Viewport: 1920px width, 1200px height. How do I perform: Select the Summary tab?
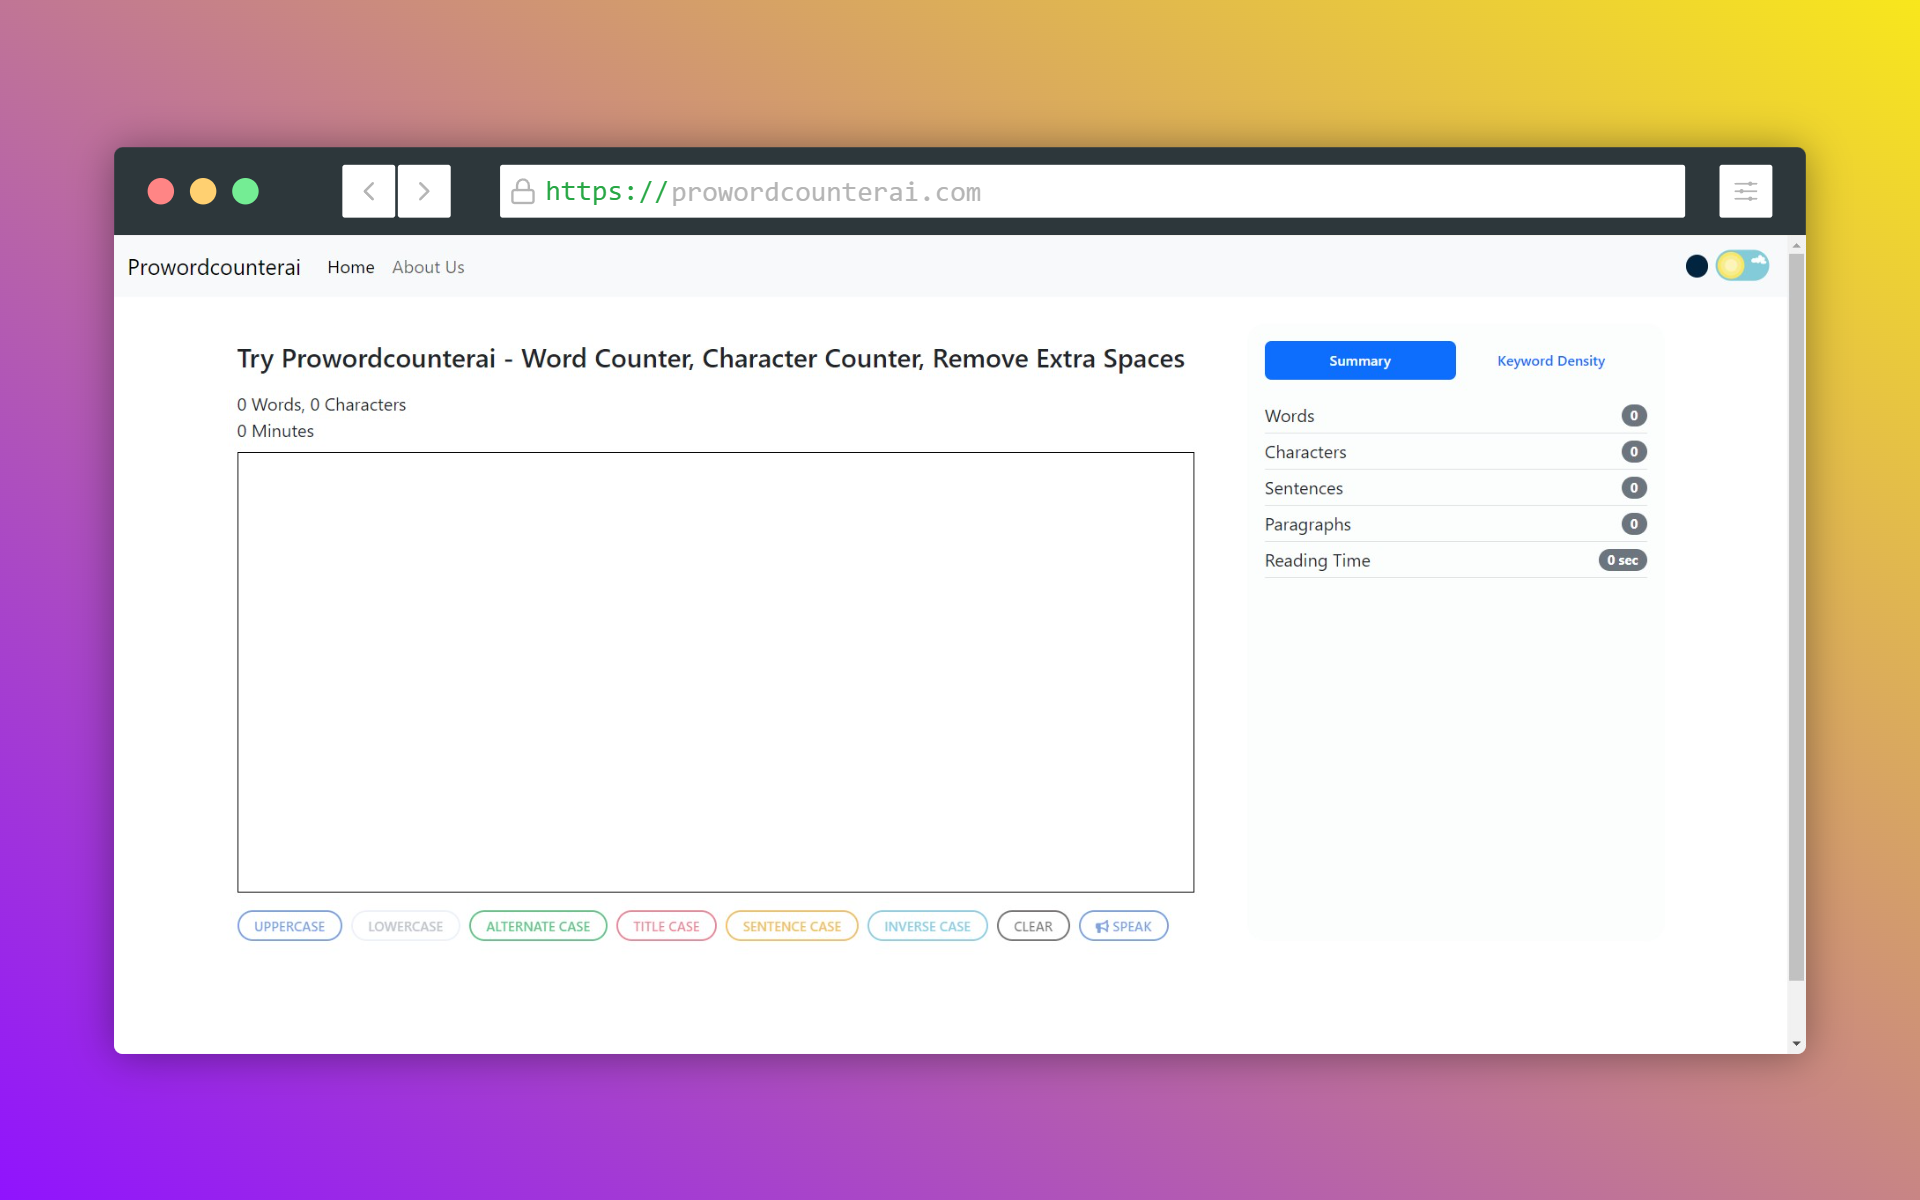(x=1359, y=361)
